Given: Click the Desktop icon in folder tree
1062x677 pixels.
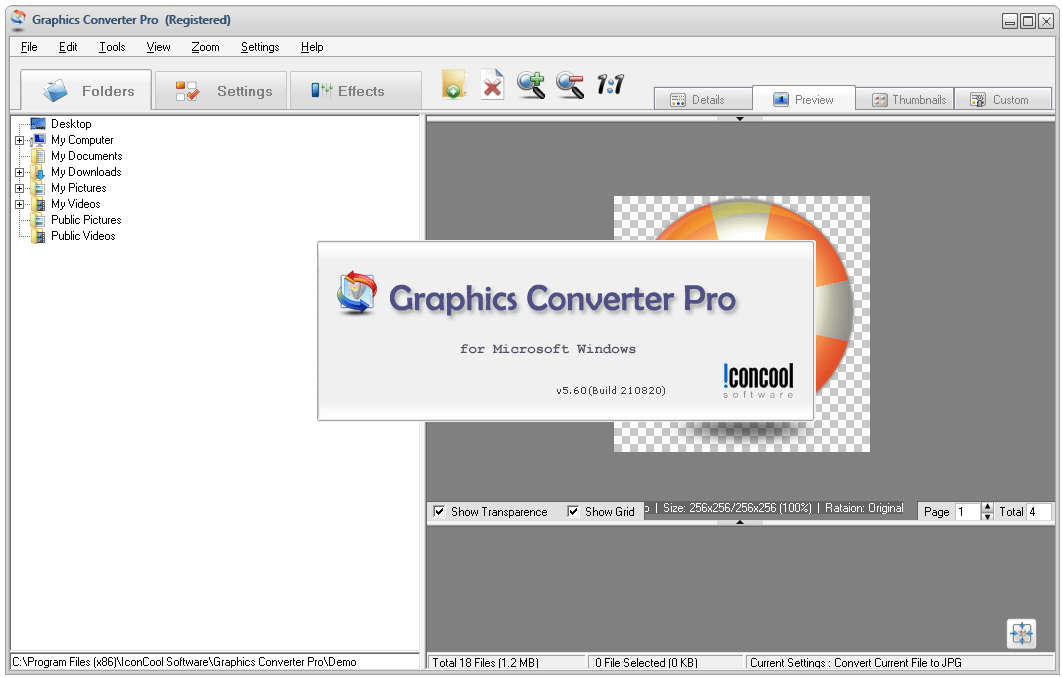Looking at the screenshot, I should click(x=38, y=124).
